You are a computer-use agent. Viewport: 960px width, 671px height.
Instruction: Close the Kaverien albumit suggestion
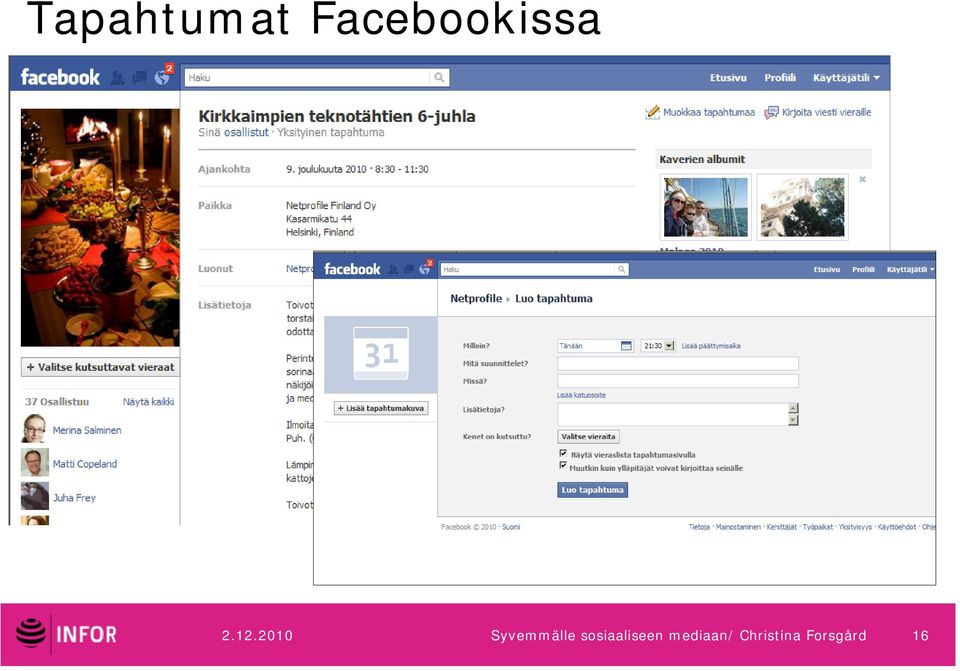[862, 179]
